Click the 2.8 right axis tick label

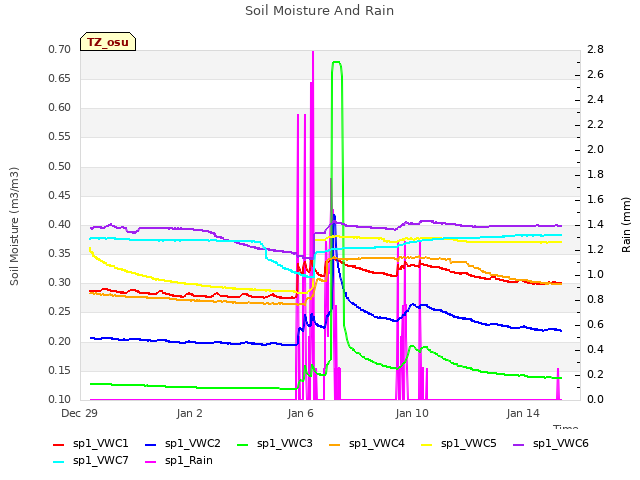[595, 50]
